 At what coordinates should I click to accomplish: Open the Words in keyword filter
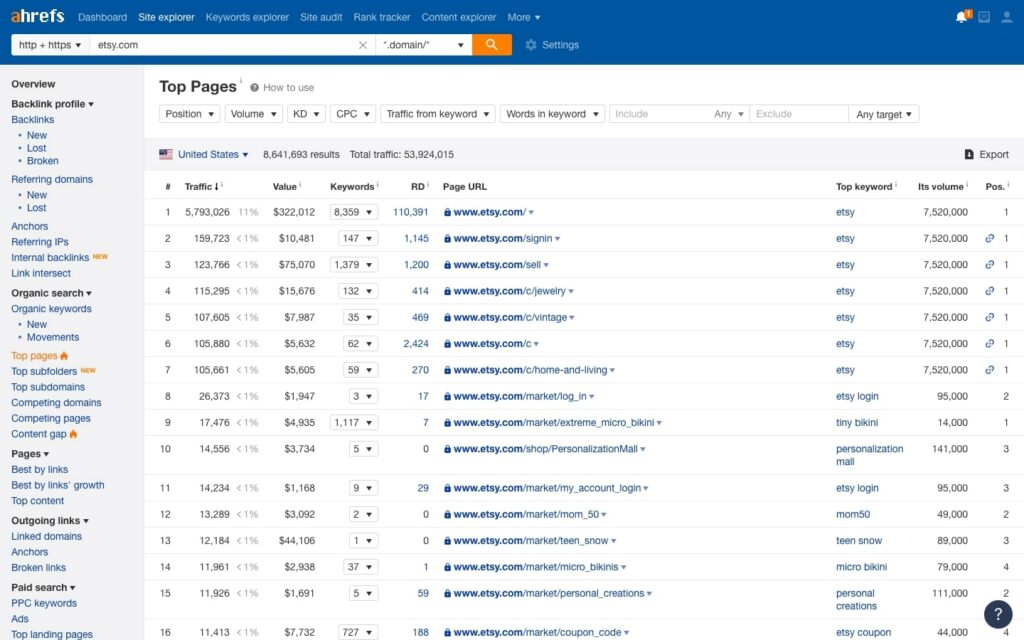click(x=552, y=114)
